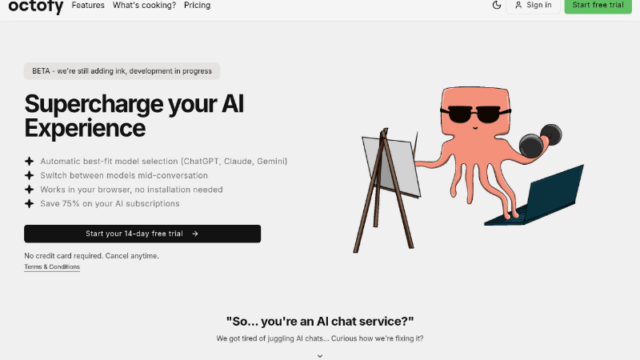Click Works in your browser text
This screenshot has height=360, width=640.
(x=131, y=189)
